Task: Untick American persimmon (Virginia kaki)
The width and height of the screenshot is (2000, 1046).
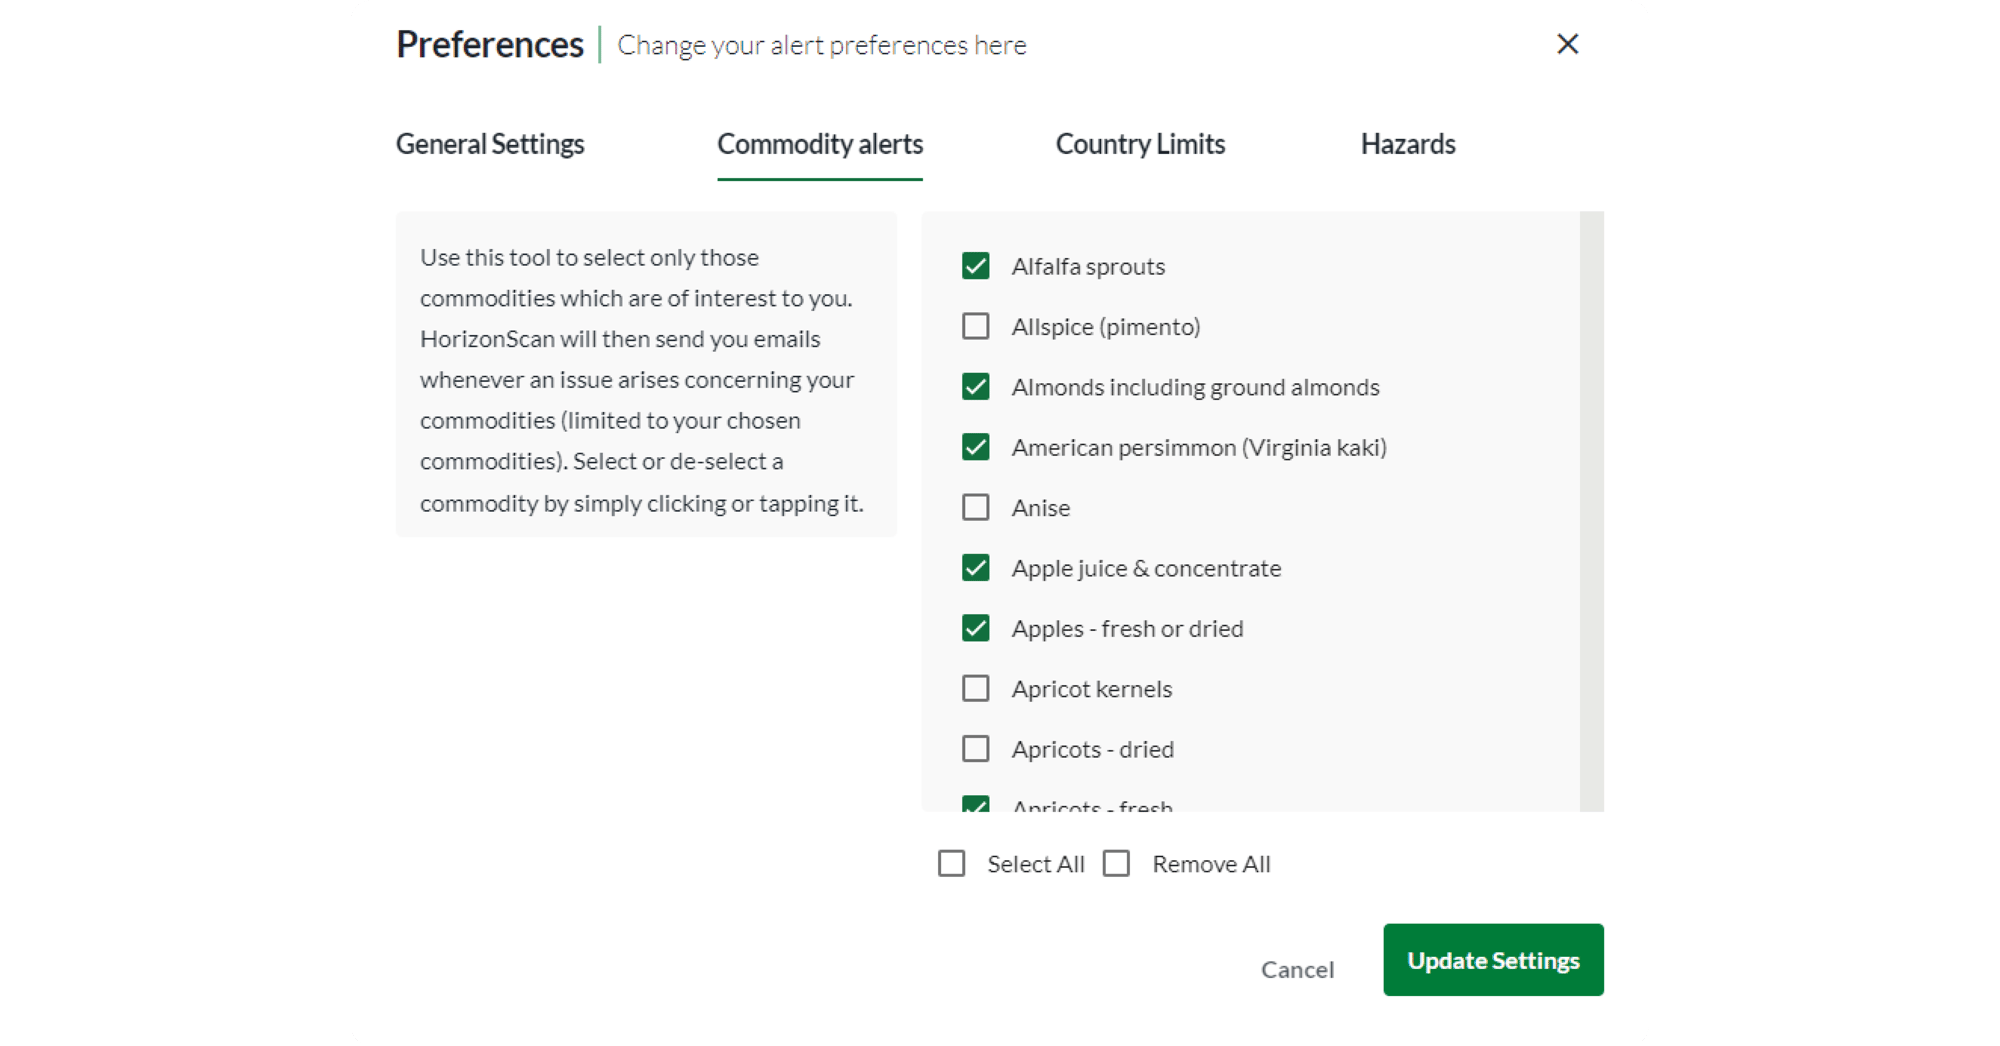Action: point(975,447)
